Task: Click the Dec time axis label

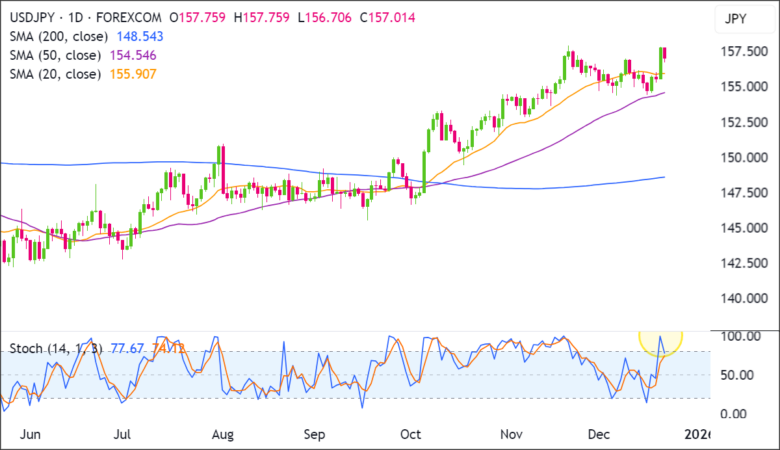Action: 599,435
